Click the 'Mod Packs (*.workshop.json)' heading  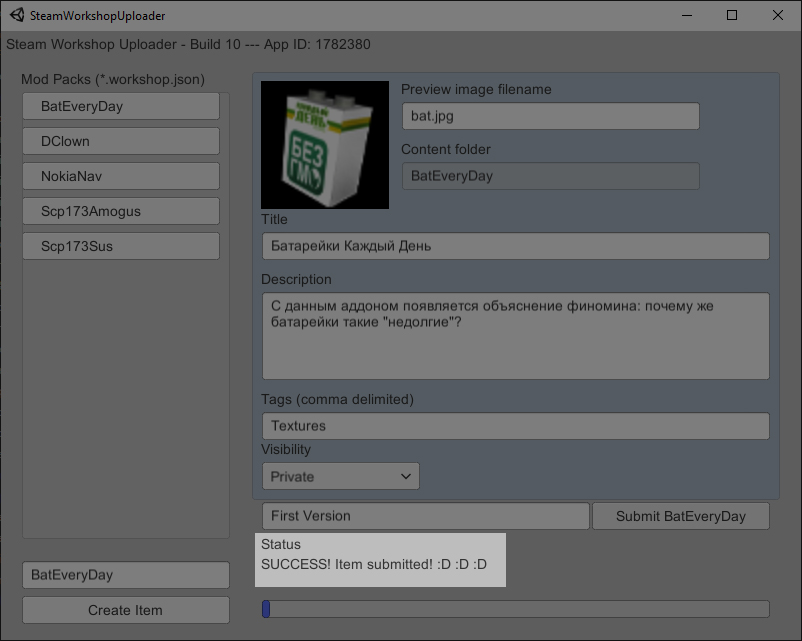pyautogui.click(x=113, y=79)
